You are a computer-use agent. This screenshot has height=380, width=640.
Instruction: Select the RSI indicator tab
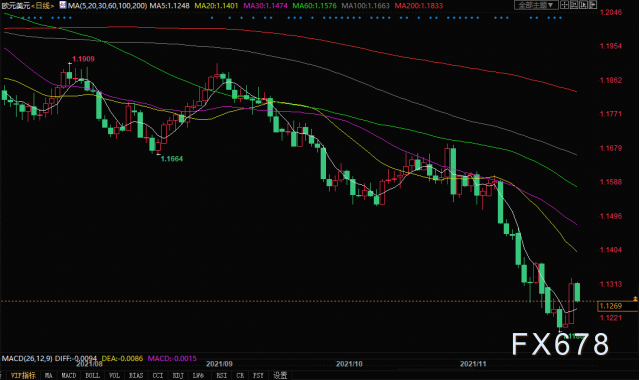tap(222, 376)
